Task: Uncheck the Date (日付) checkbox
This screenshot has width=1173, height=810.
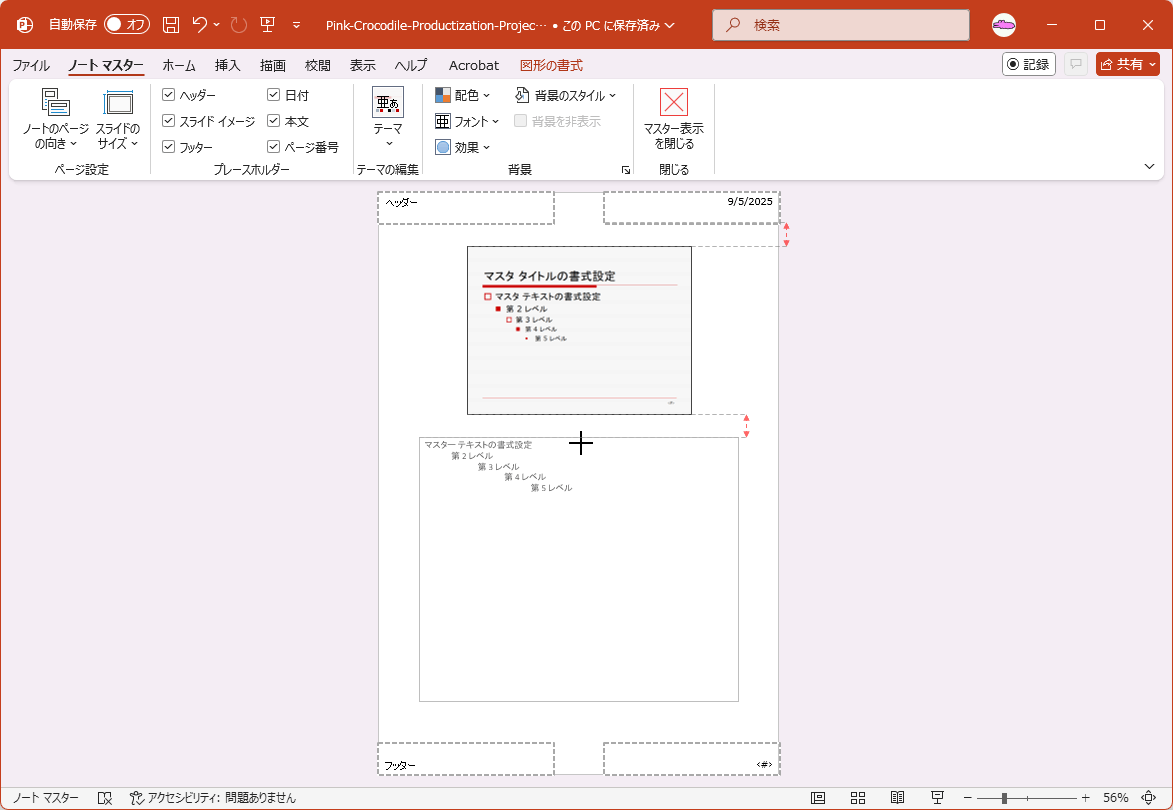Action: point(273,95)
